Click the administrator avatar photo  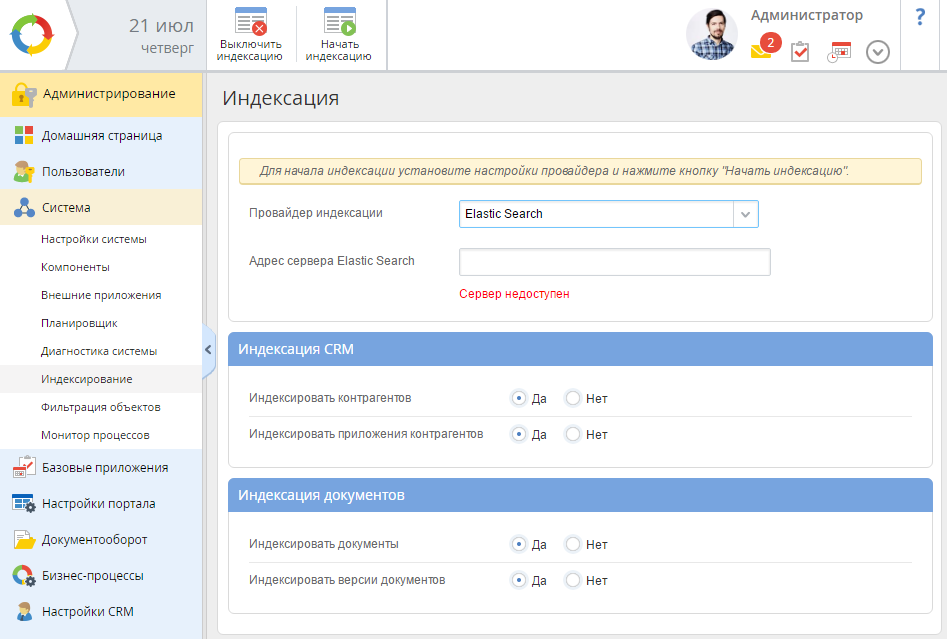(x=711, y=35)
